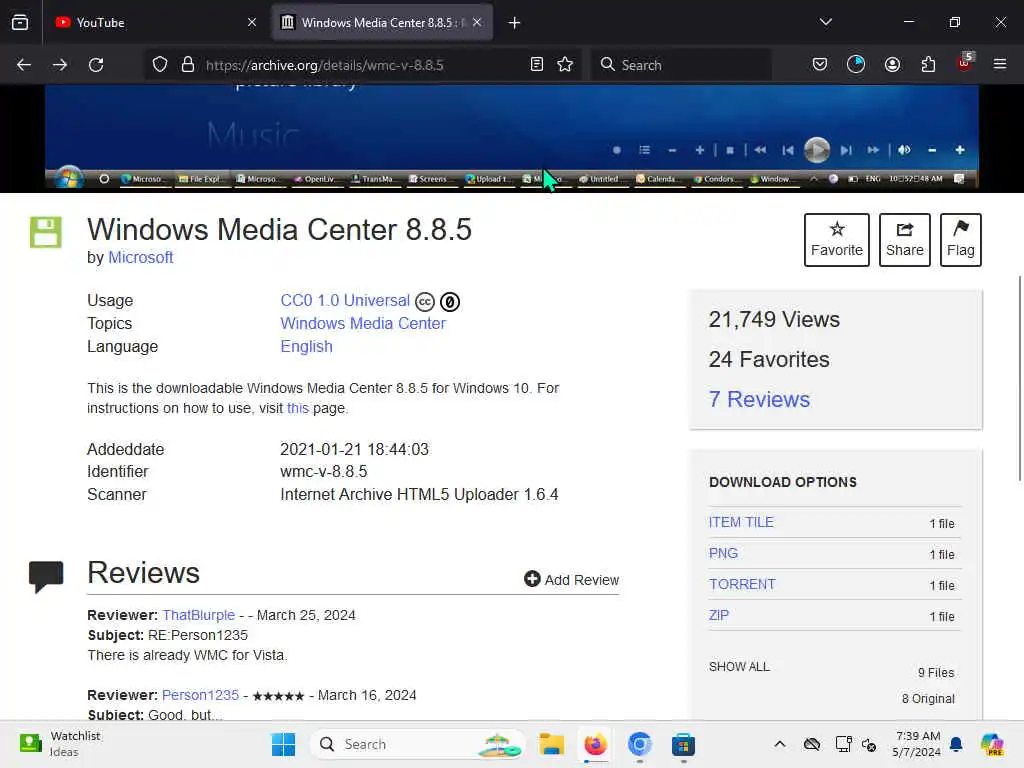Image resolution: width=1024 pixels, height=768 pixels.
Task: Click the Favorite button
Action: pyautogui.click(x=837, y=240)
